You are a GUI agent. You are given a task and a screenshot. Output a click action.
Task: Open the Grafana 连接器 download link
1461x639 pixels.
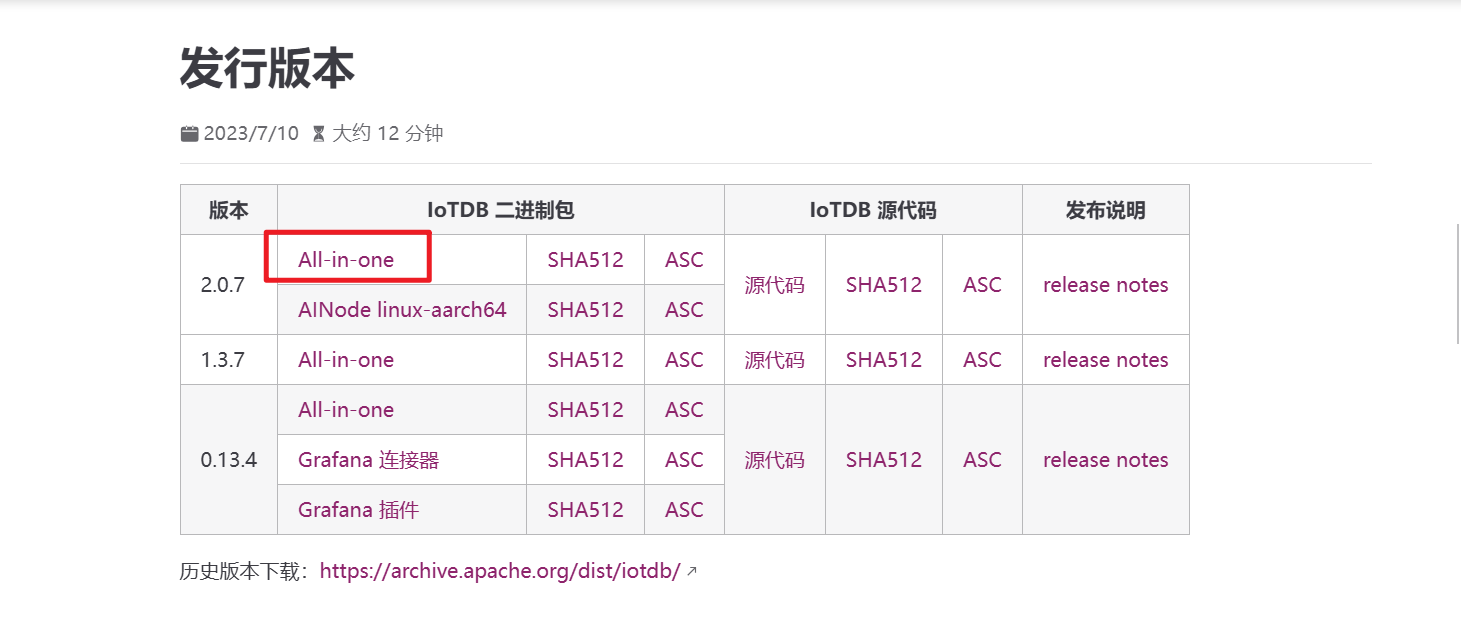click(368, 460)
